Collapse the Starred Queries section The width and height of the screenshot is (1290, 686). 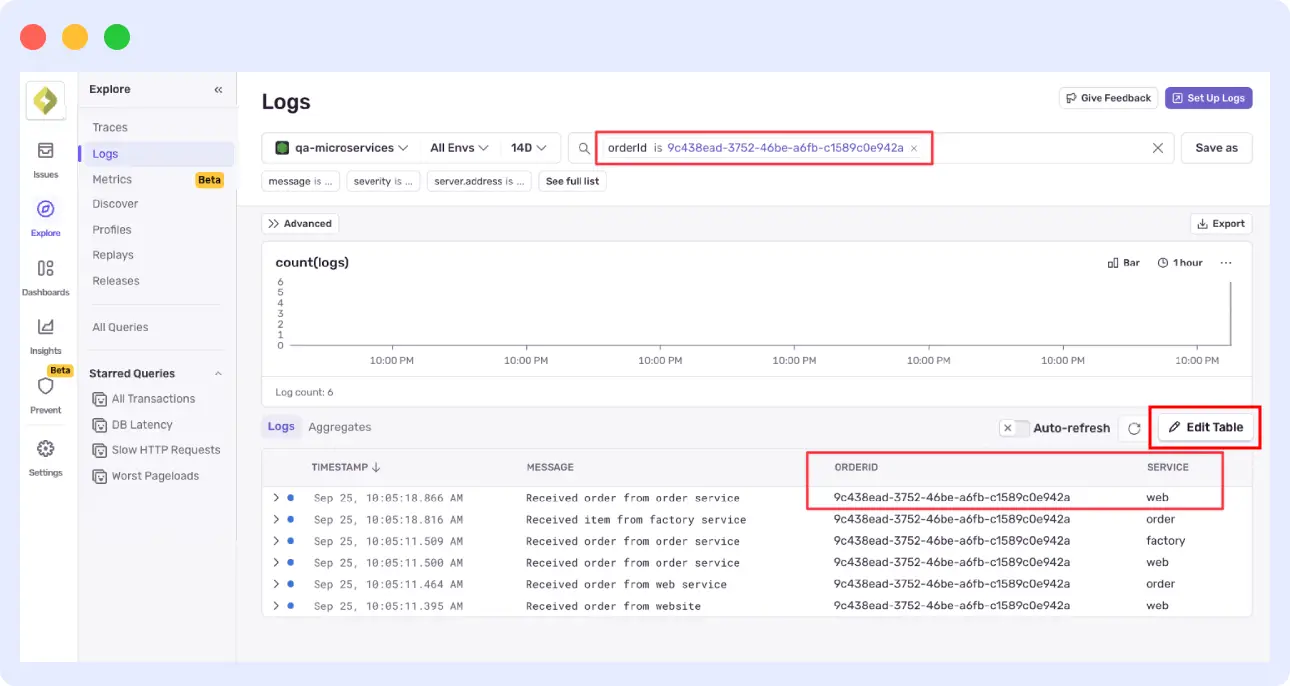(x=218, y=374)
